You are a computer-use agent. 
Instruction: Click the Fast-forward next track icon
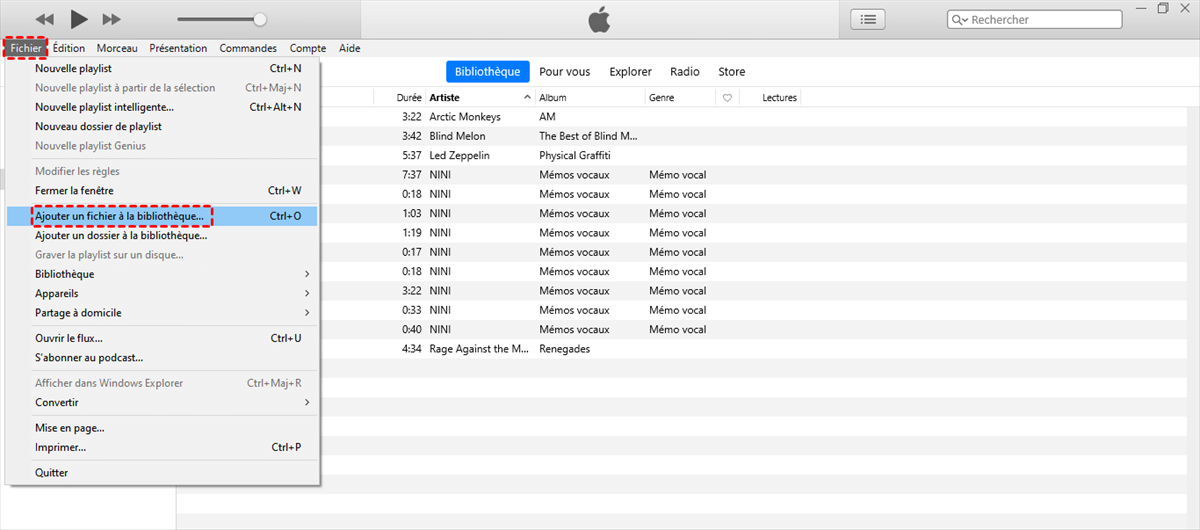point(112,19)
